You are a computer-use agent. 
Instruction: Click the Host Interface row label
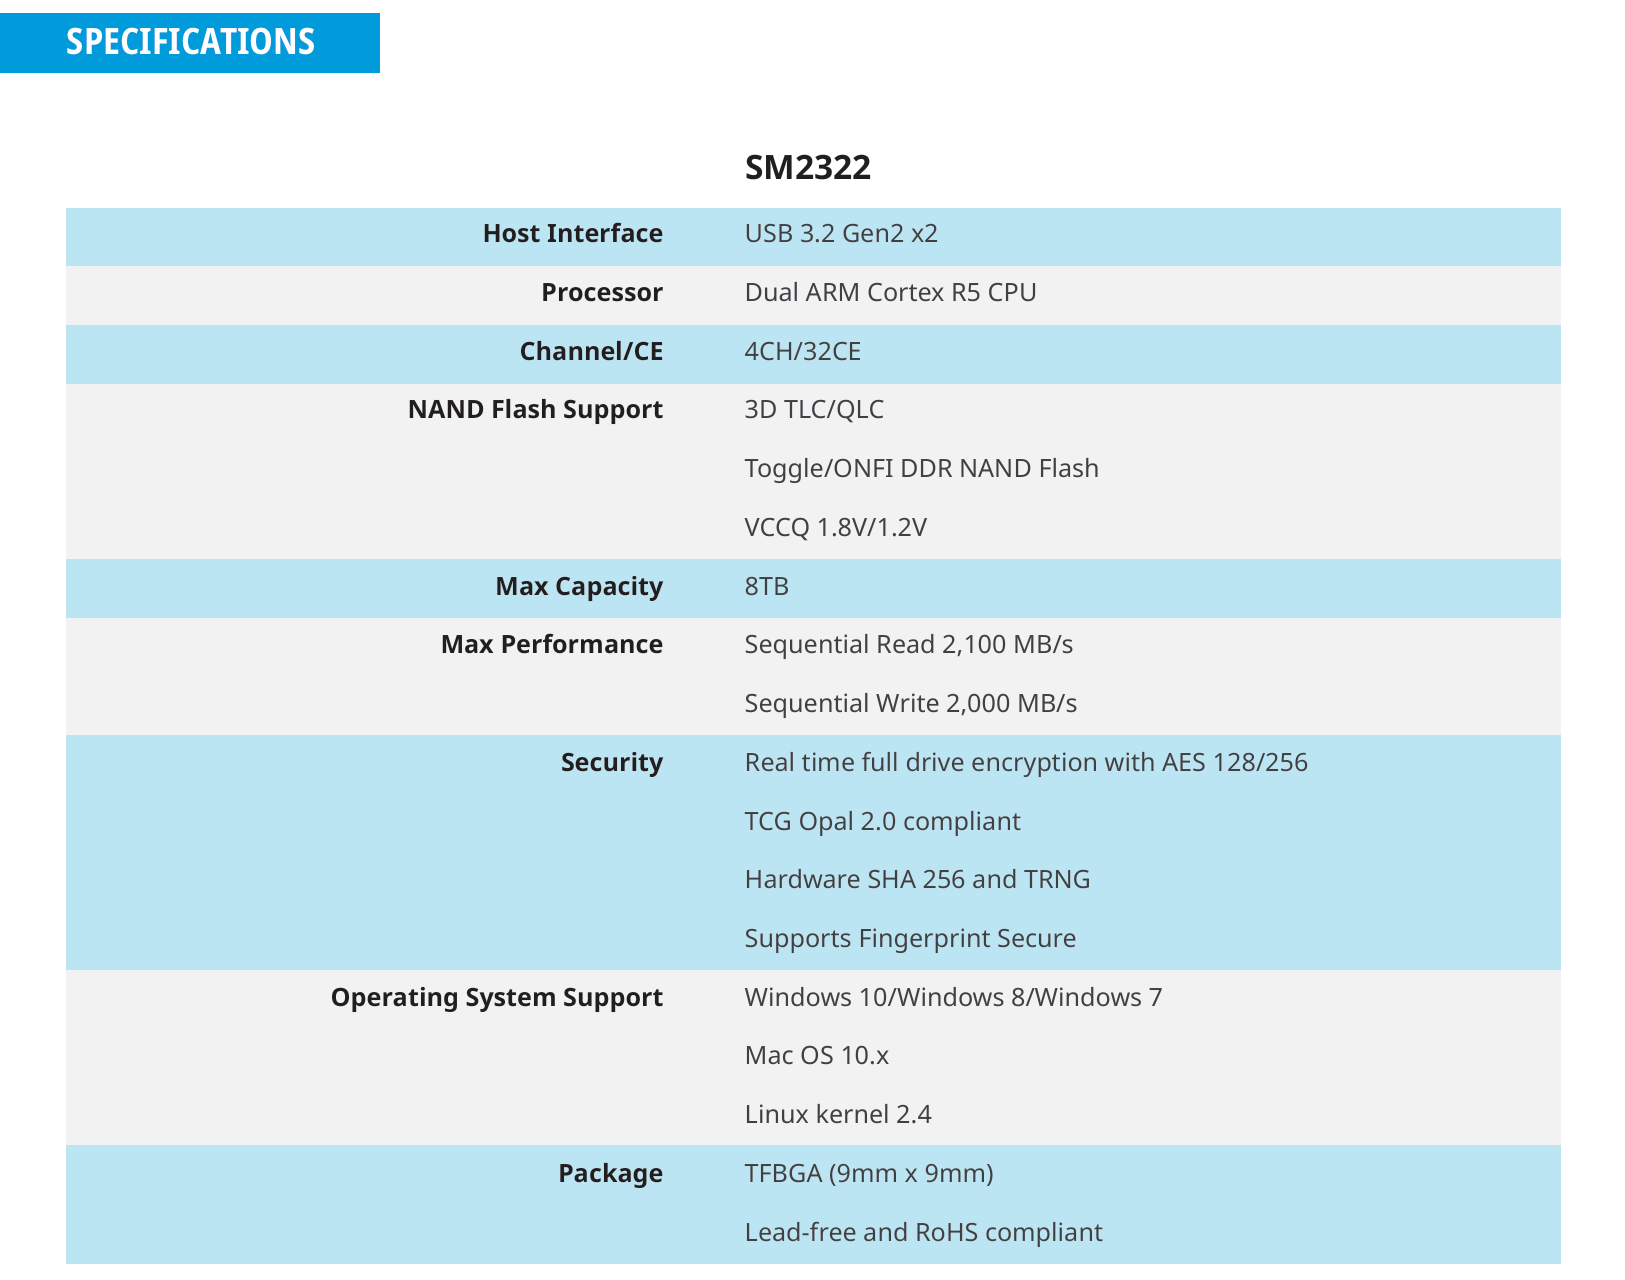tap(573, 234)
